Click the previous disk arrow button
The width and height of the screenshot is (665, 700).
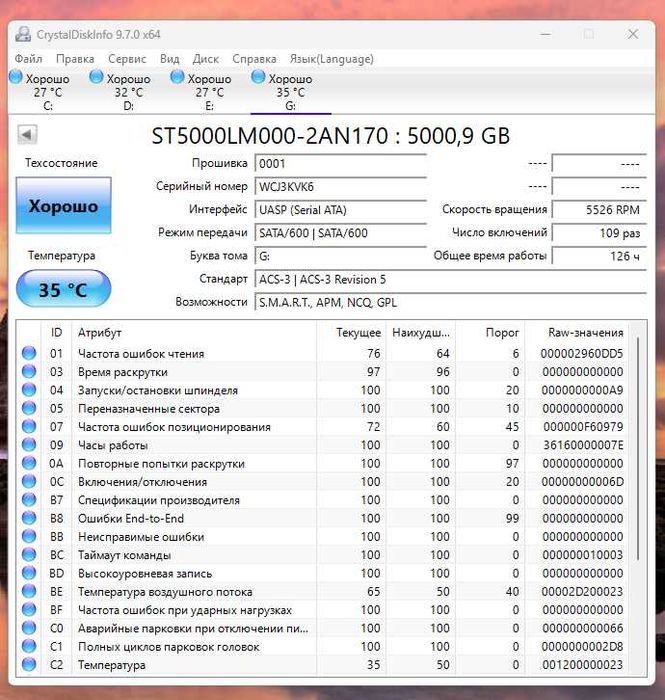27,134
